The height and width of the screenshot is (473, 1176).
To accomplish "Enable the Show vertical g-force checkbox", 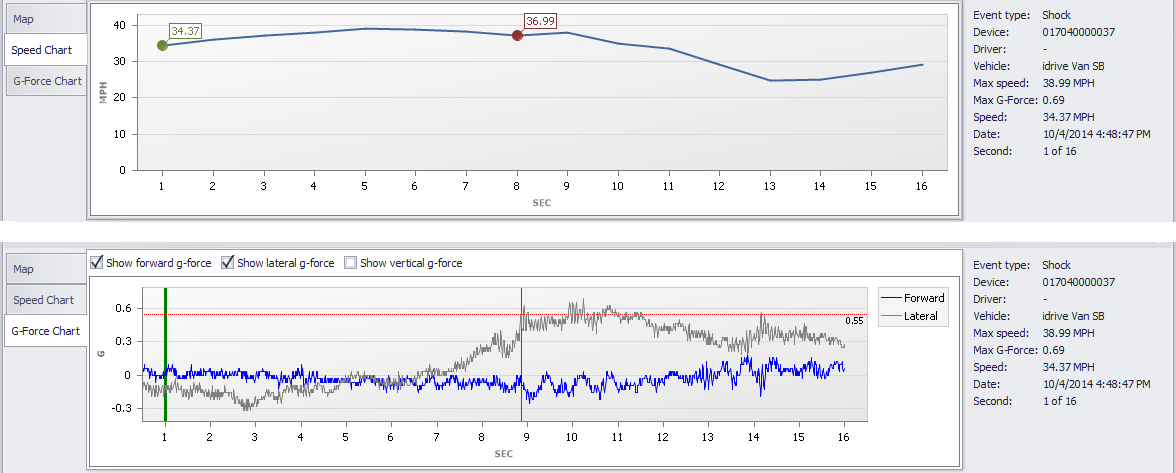I will point(351,263).
